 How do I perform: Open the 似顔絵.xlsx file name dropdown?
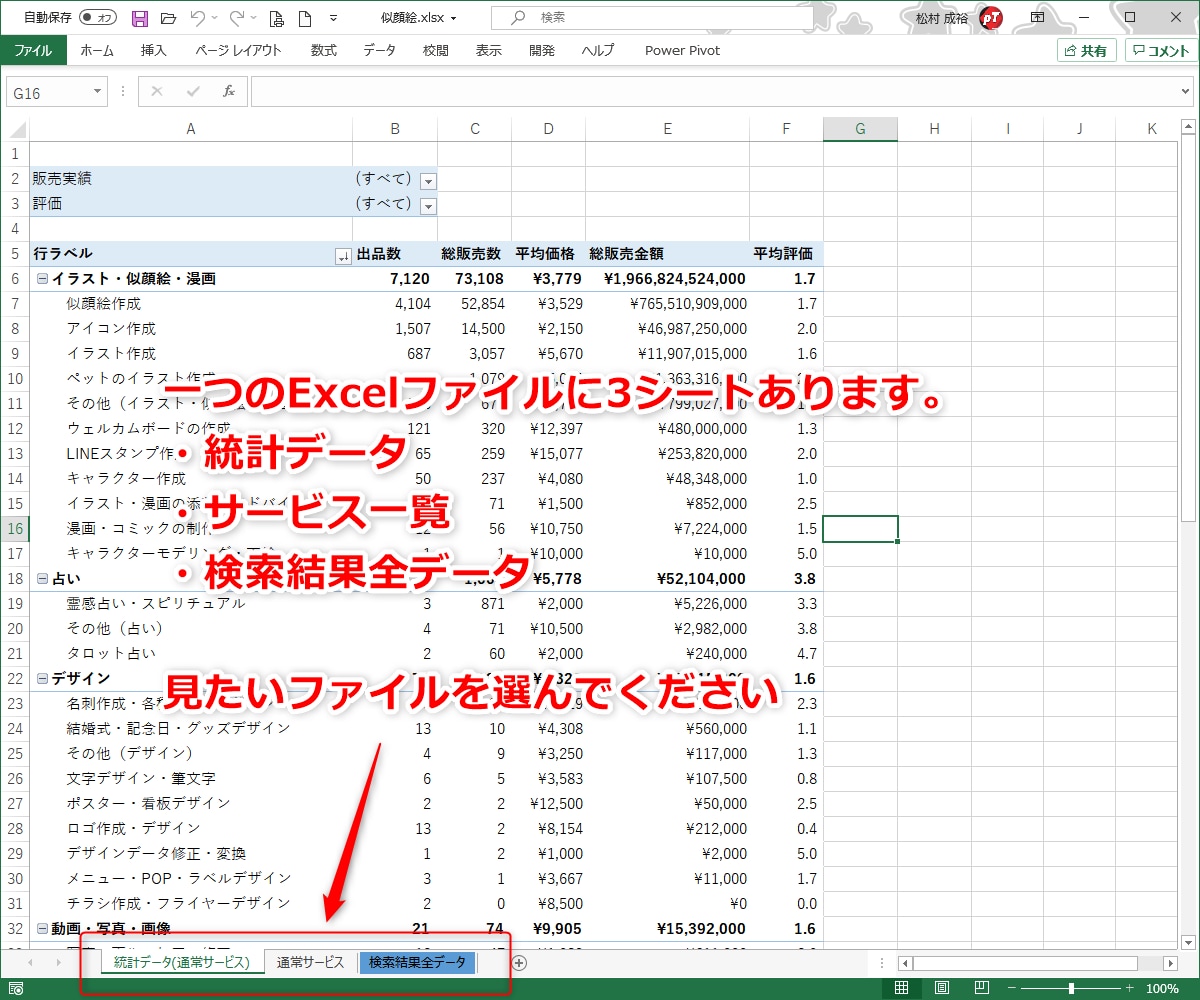coord(454,18)
